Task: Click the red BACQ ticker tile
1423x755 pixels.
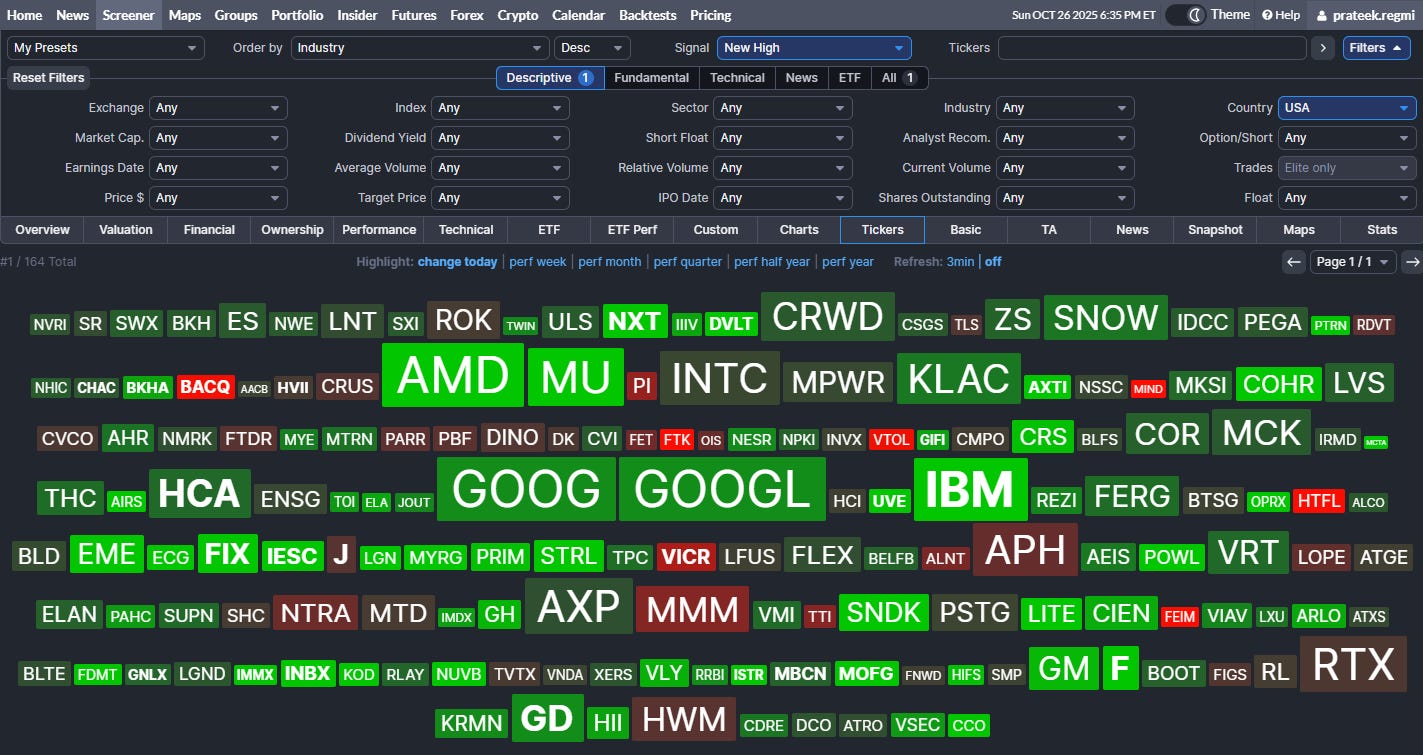Action: (x=205, y=387)
